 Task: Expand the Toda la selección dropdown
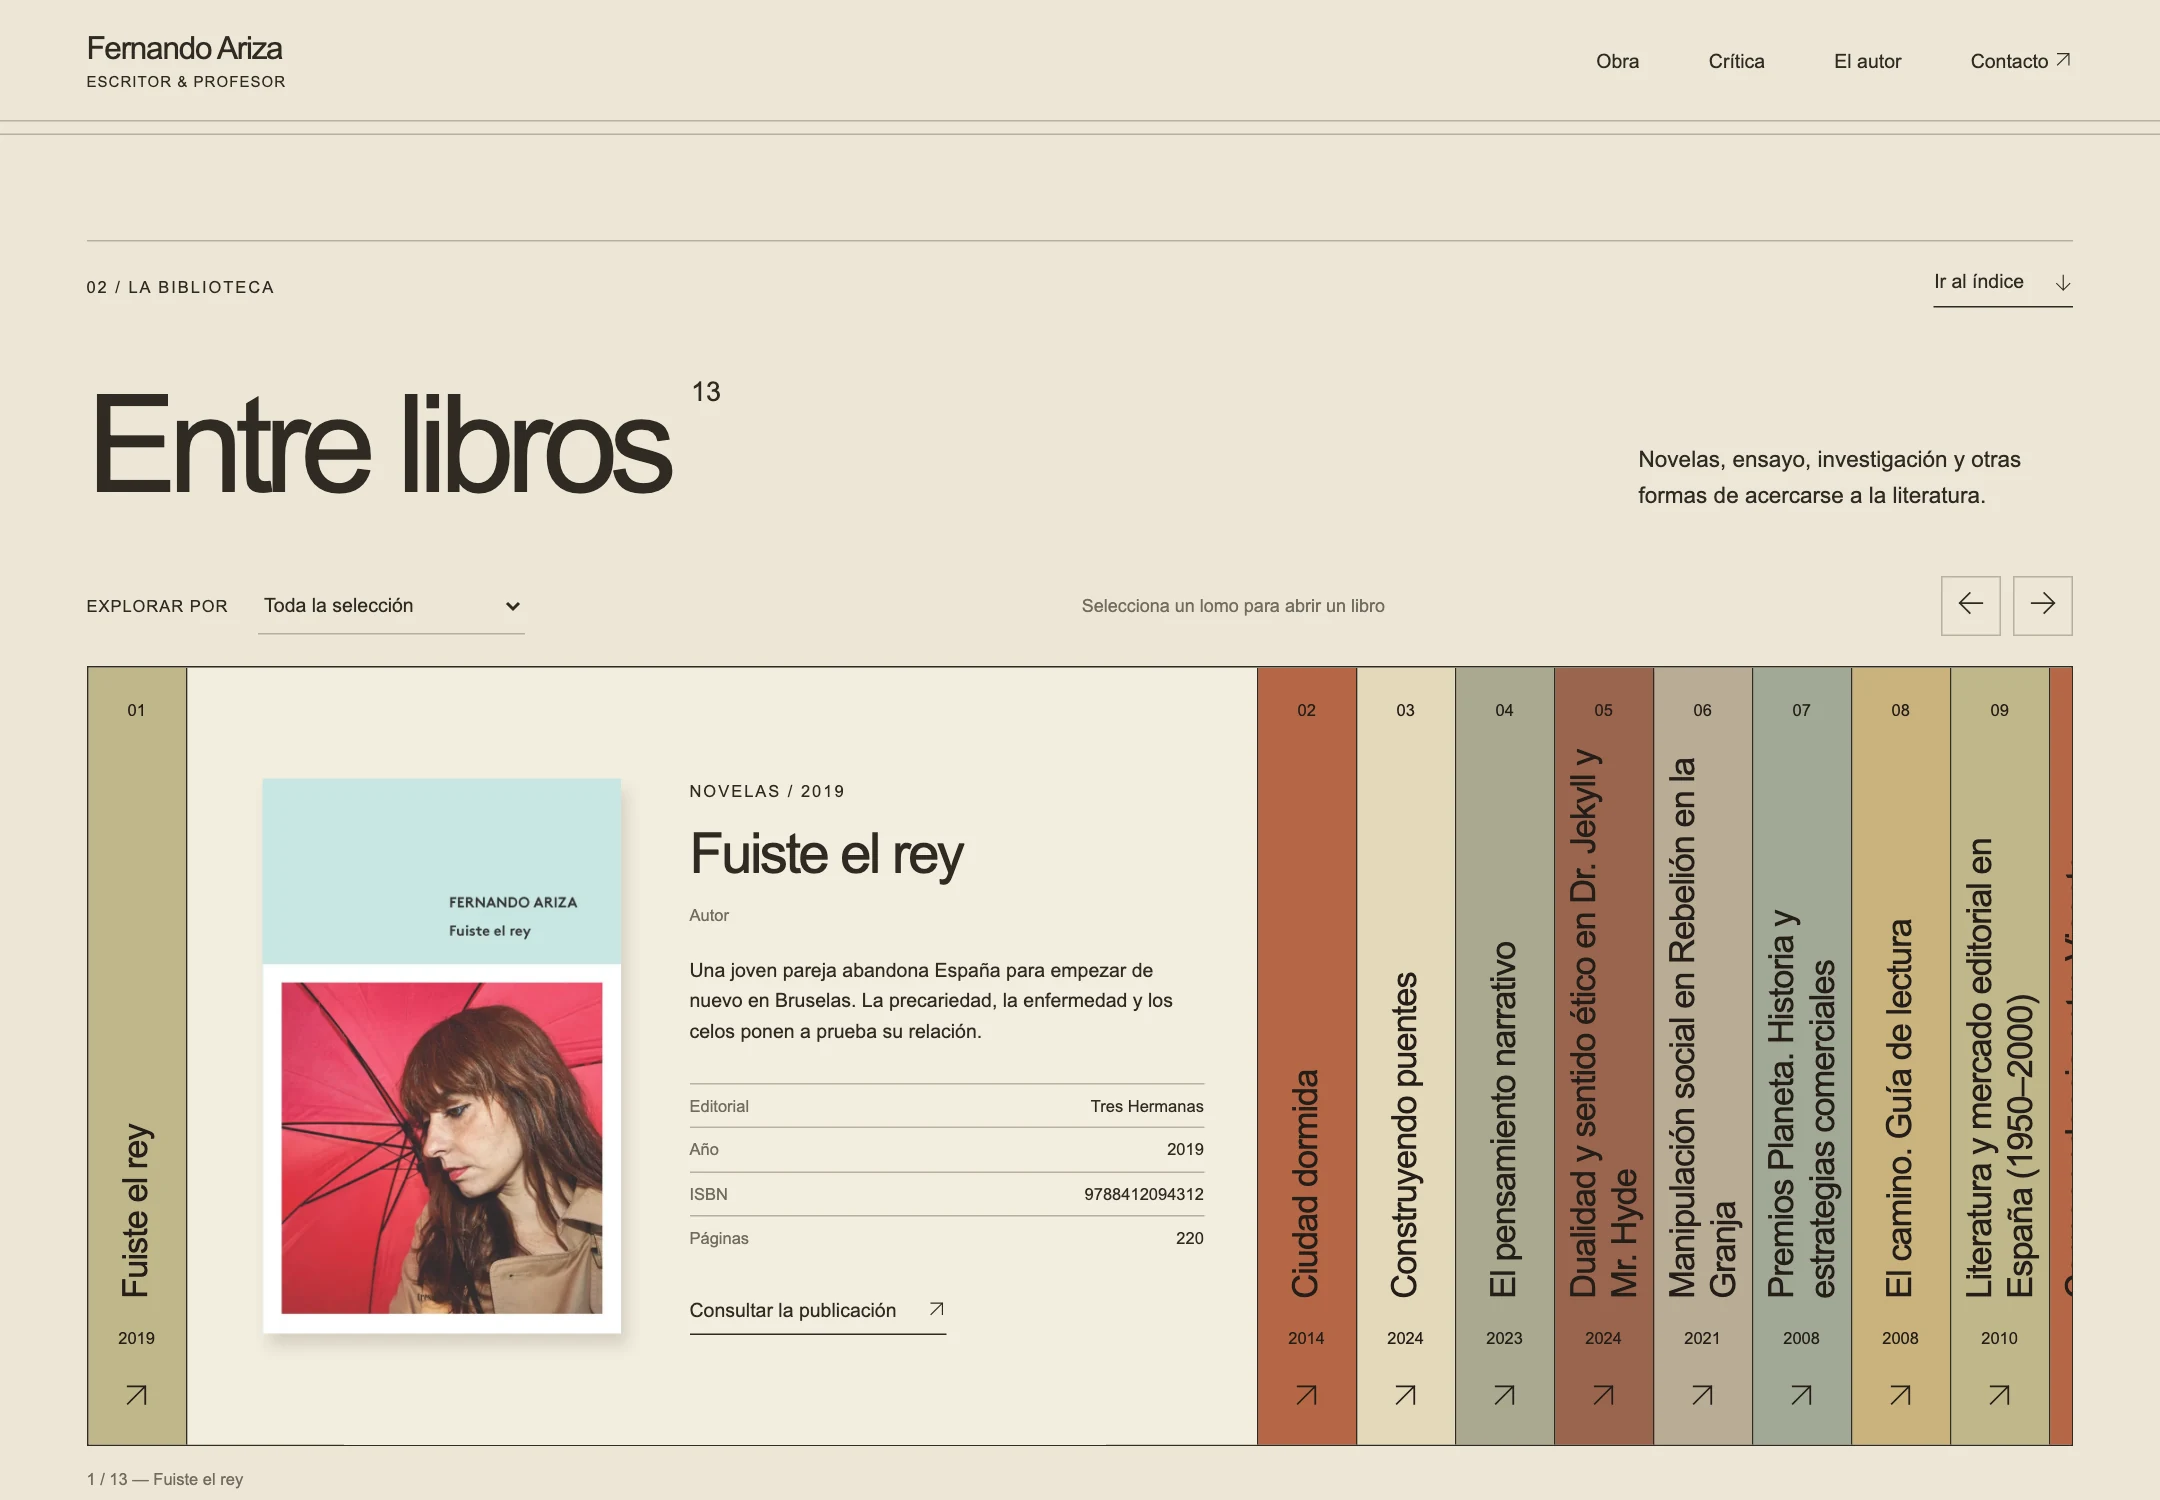391,606
